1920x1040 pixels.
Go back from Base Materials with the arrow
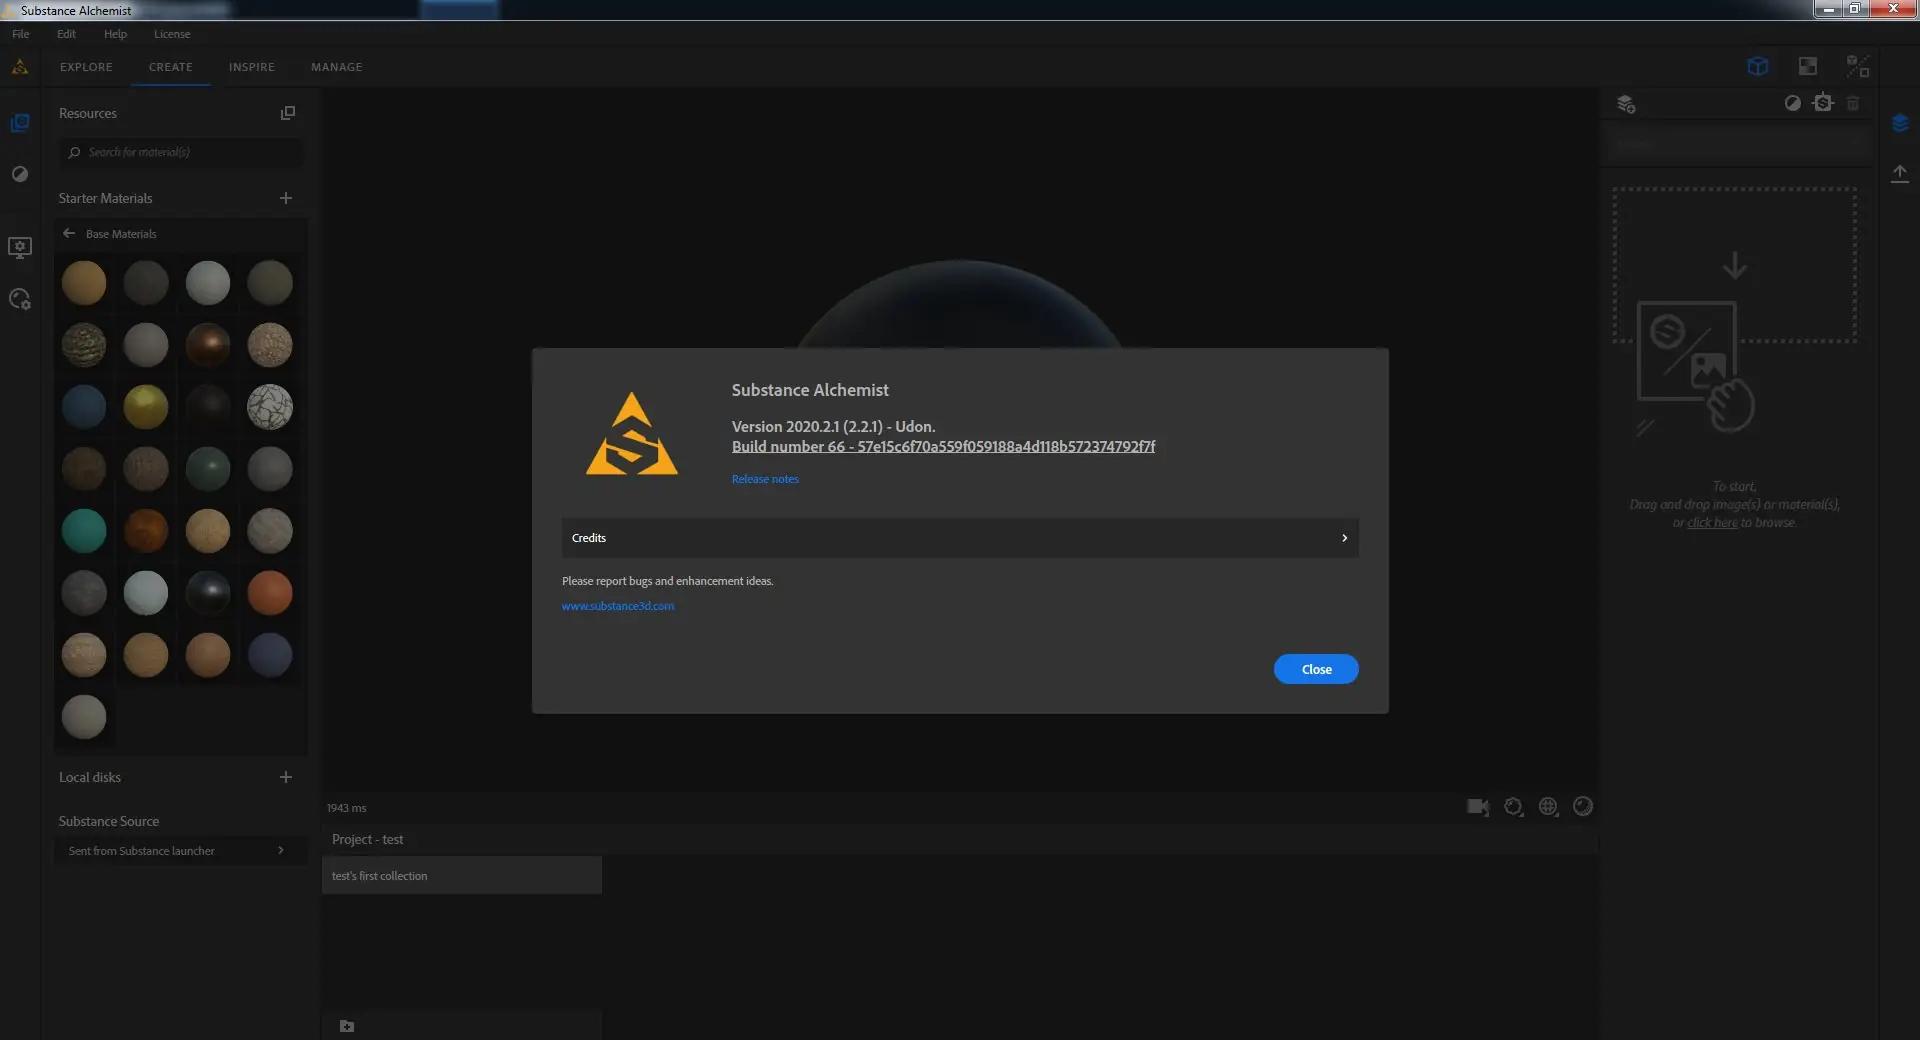[x=69, y=233]
